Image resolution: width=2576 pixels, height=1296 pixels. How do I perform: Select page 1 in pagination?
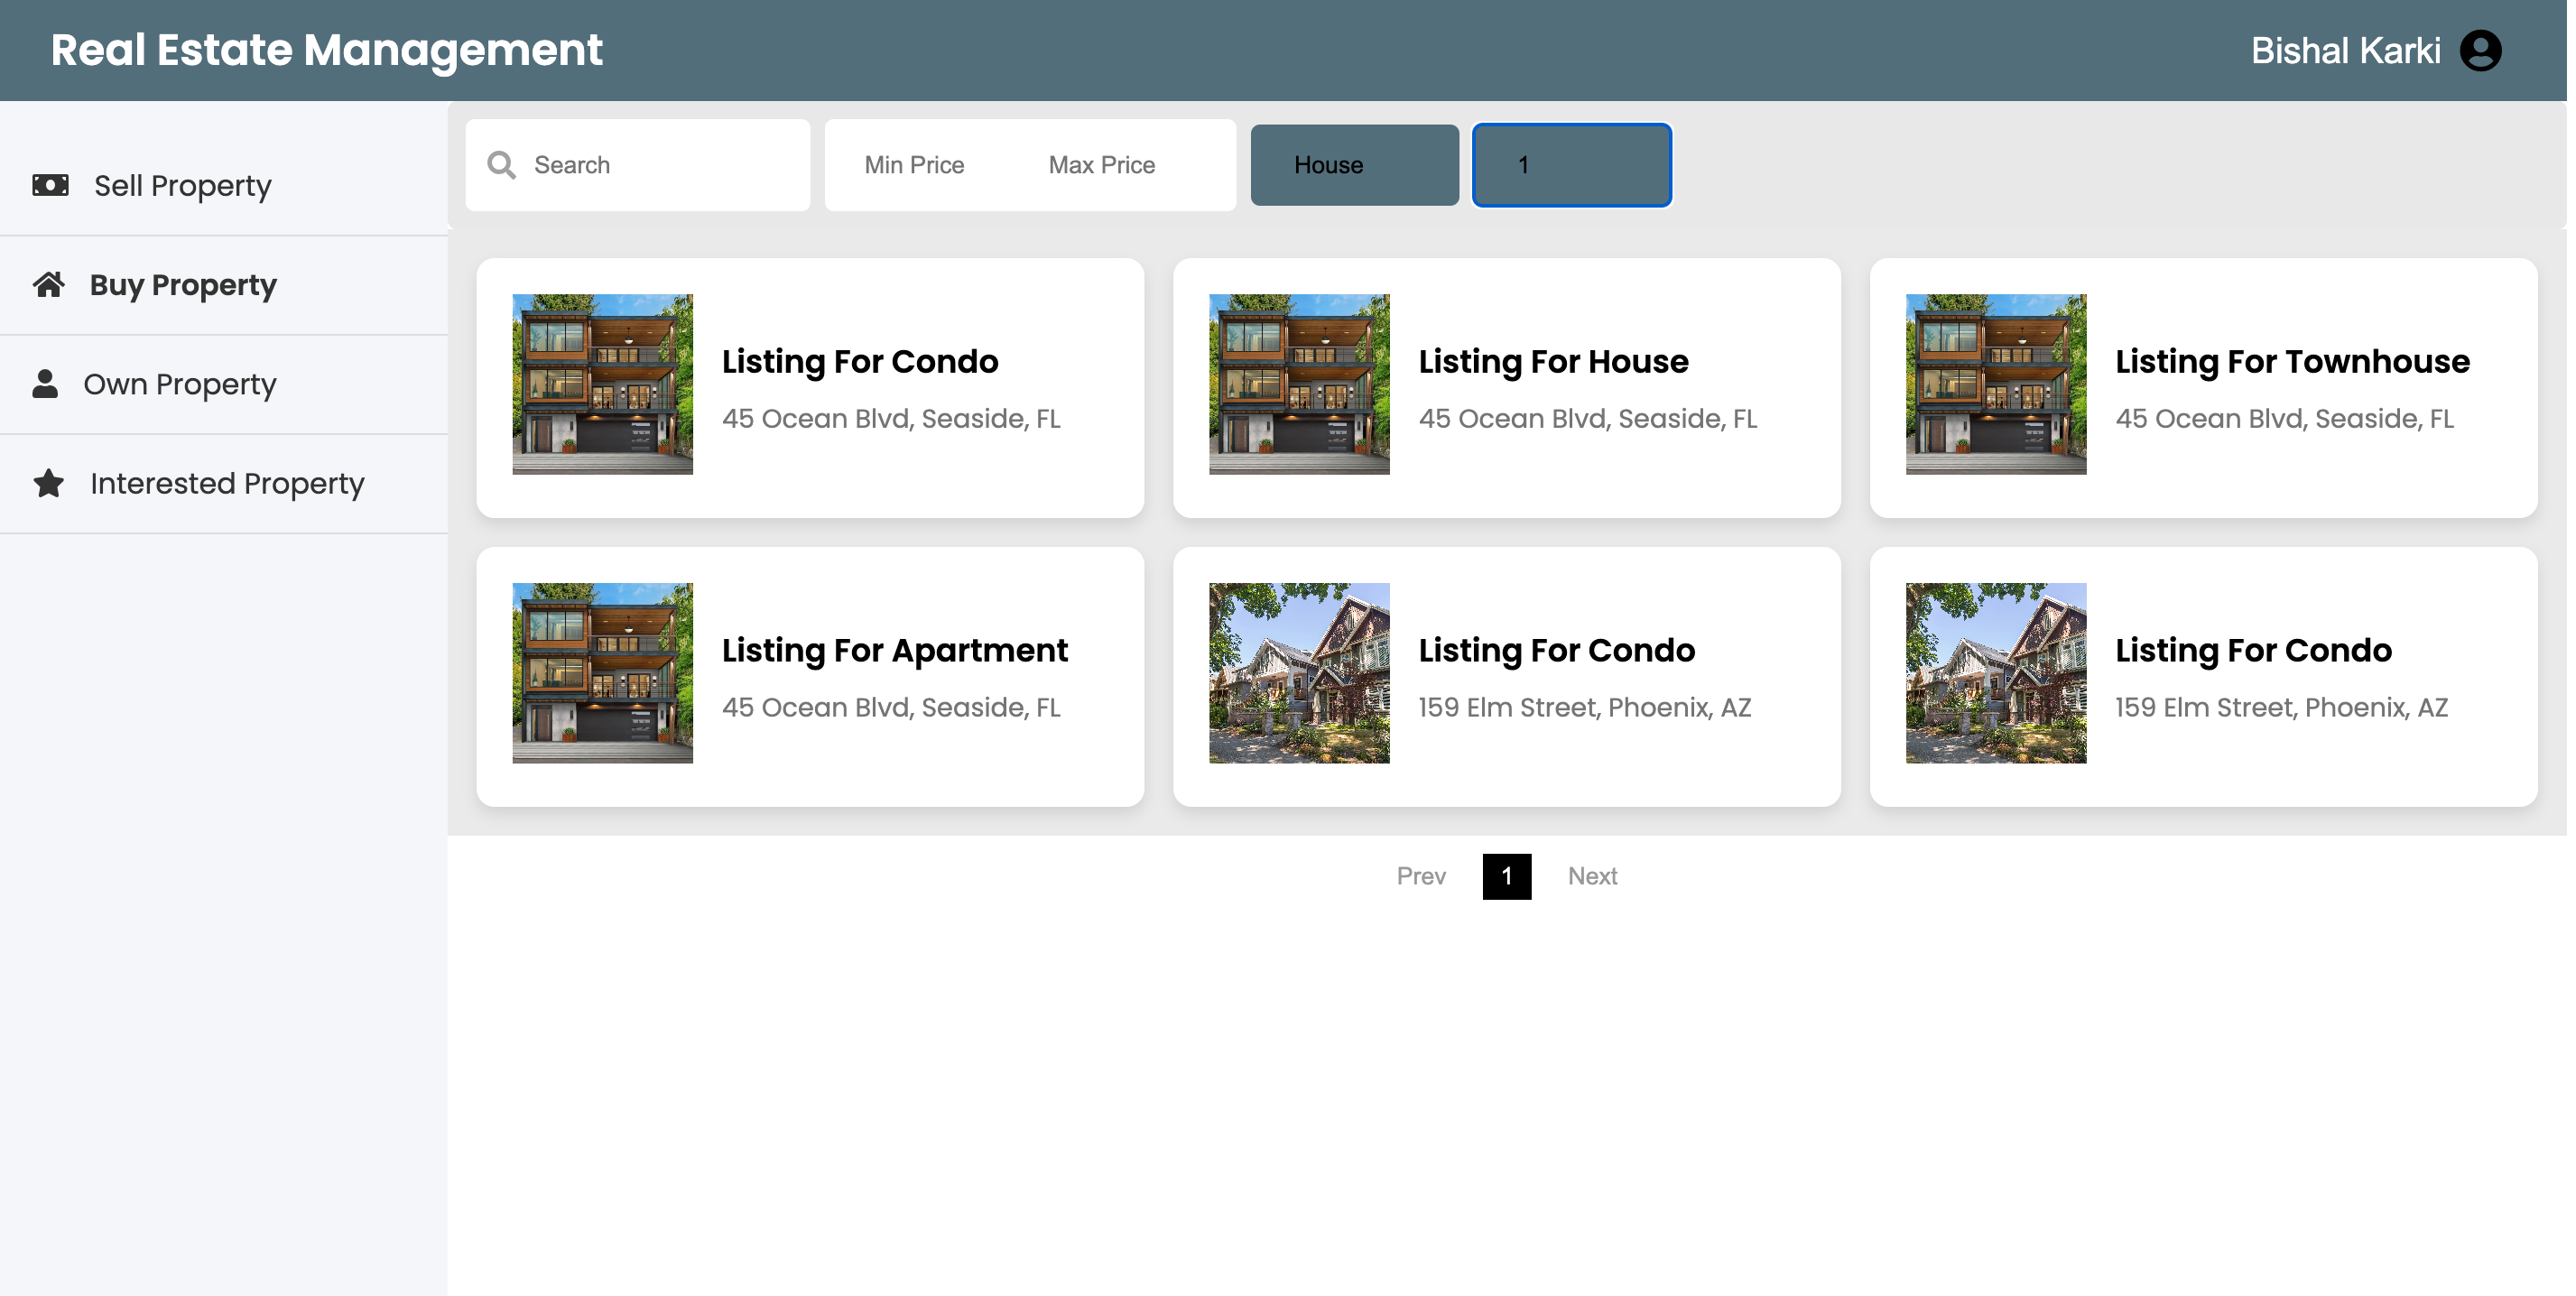click(1506, 876)
